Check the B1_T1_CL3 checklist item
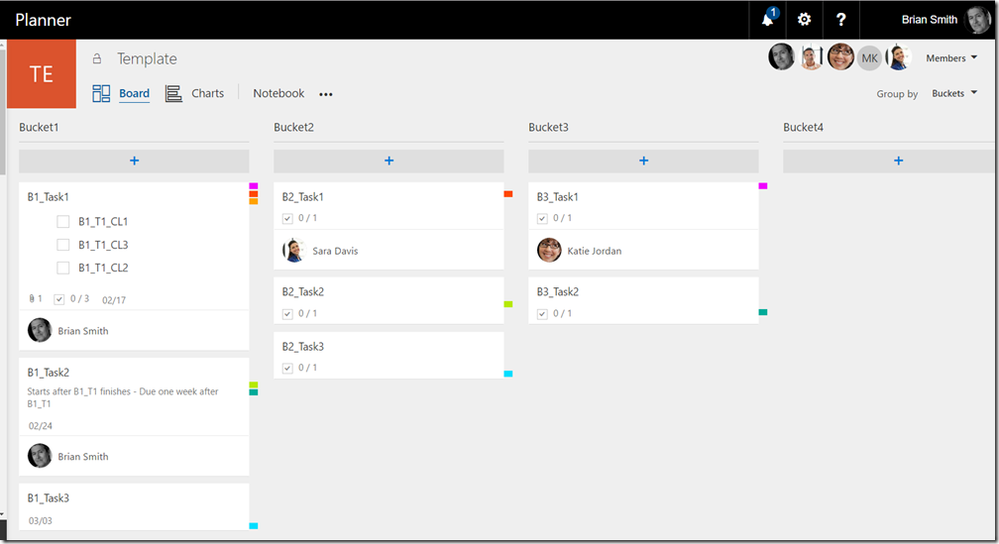The height and width of the screenshot is (544, 999). [63, 245]
